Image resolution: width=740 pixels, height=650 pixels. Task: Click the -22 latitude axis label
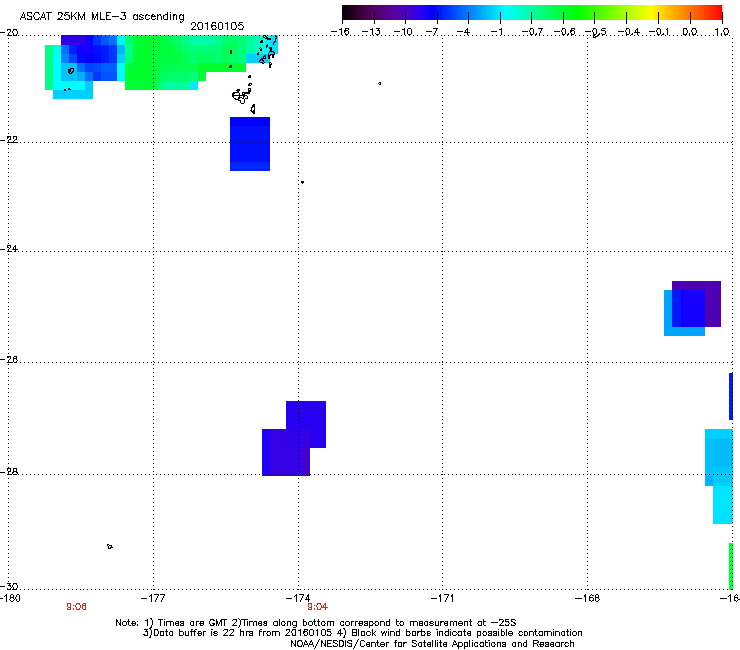[x=9, y=140]
